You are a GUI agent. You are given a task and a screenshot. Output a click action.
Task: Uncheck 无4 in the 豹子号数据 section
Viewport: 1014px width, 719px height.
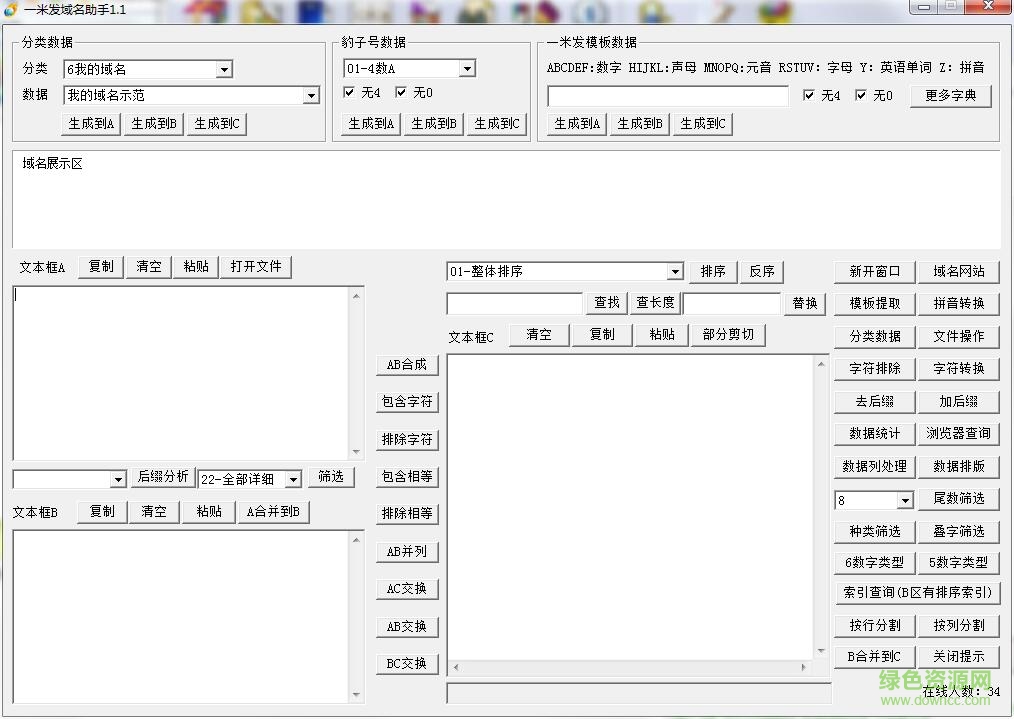point(347,92)
